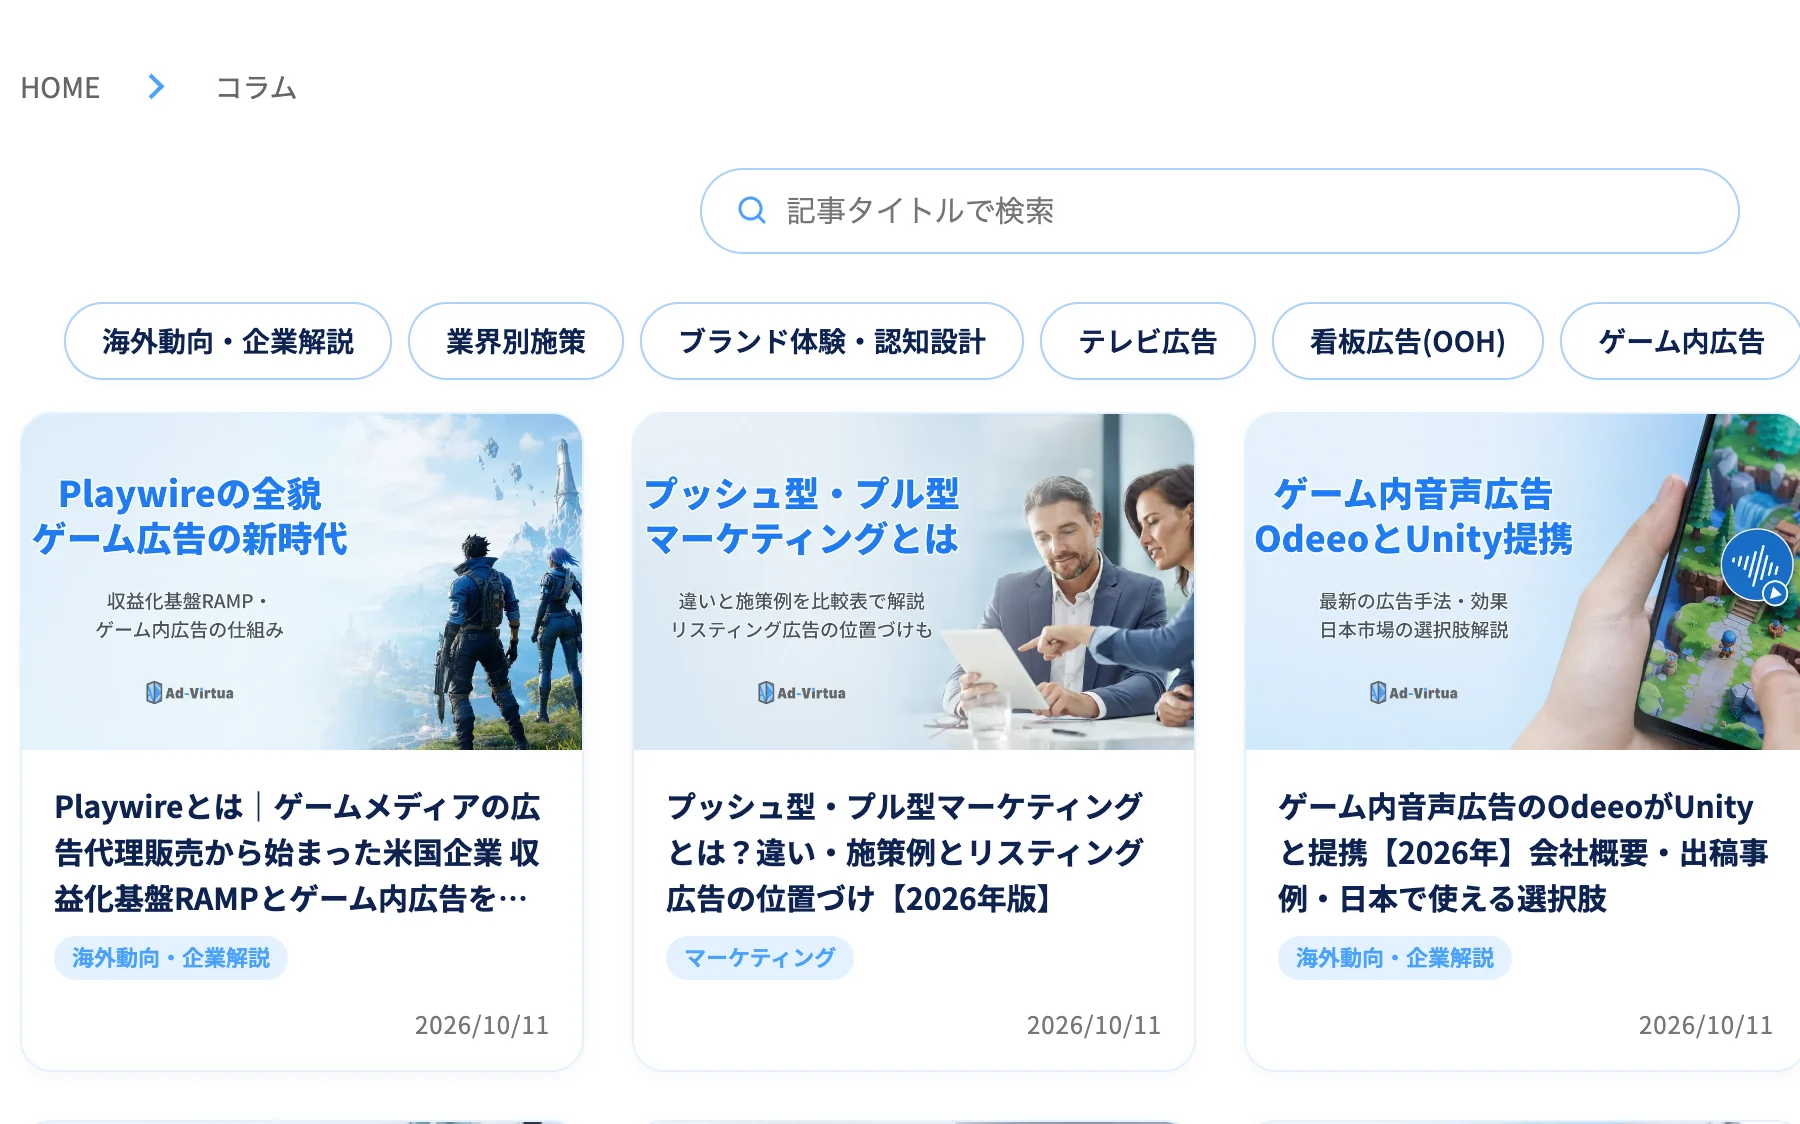
Task: Click subtitle 違いと施策例を比較表で解説 on thumbnail
Action: 802,601
